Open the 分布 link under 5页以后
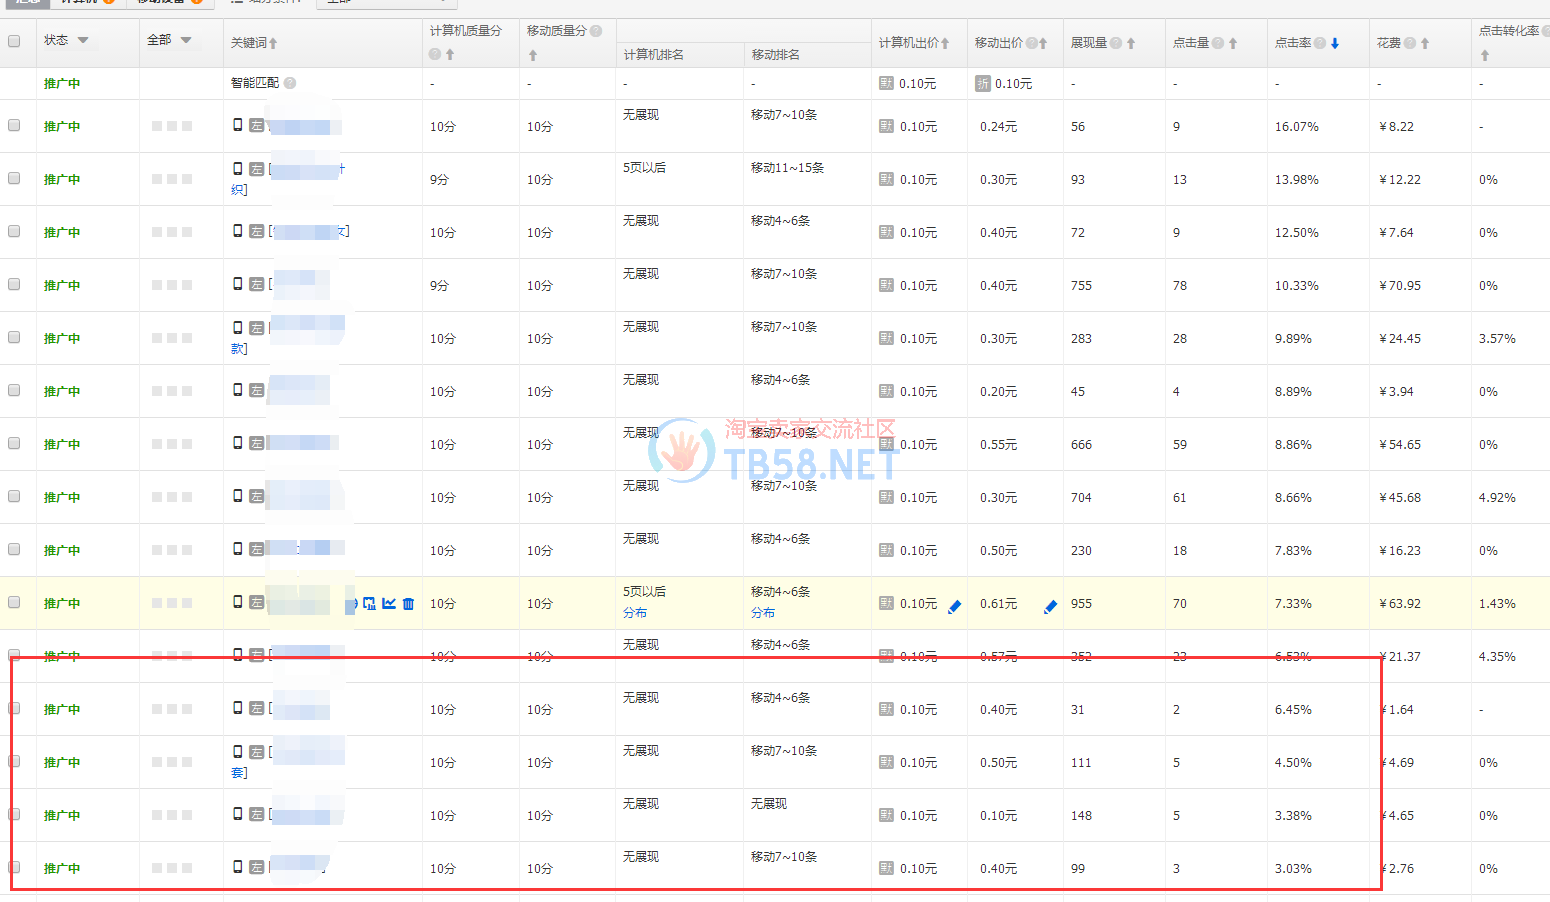1550x902 pixels. [x=635, y=613]
